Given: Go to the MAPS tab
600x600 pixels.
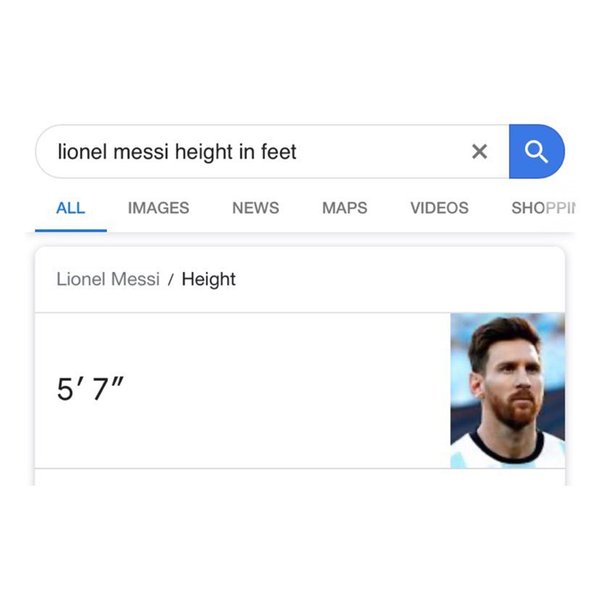Looking at the screenshot, I should [x=345, y=208].
